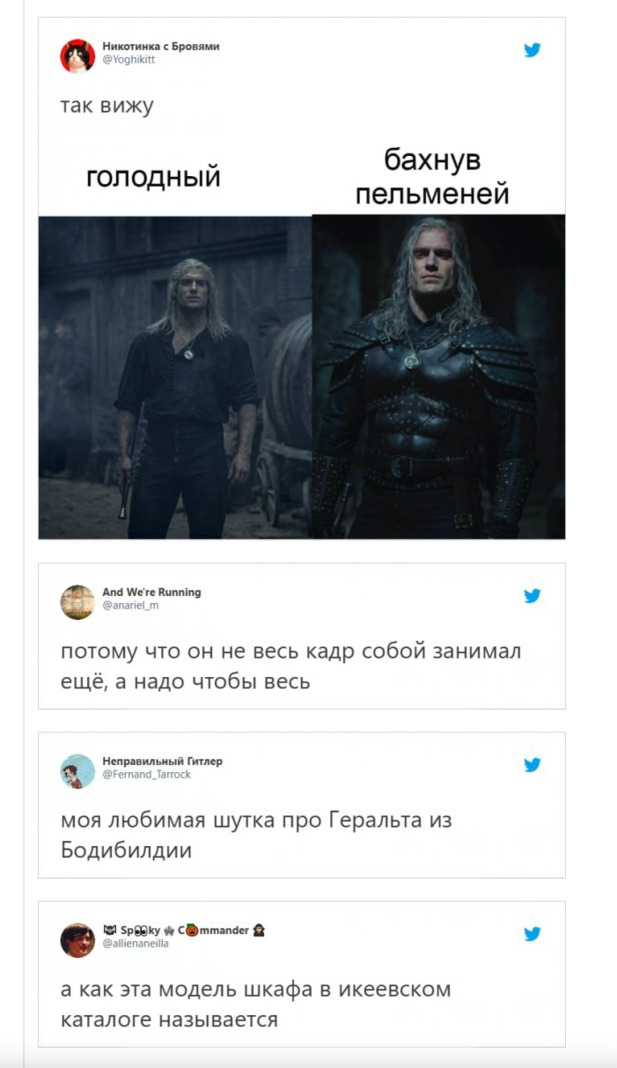Click Twitter bird icon on the Fernand_Tarrock tweet

coord(532,765)
